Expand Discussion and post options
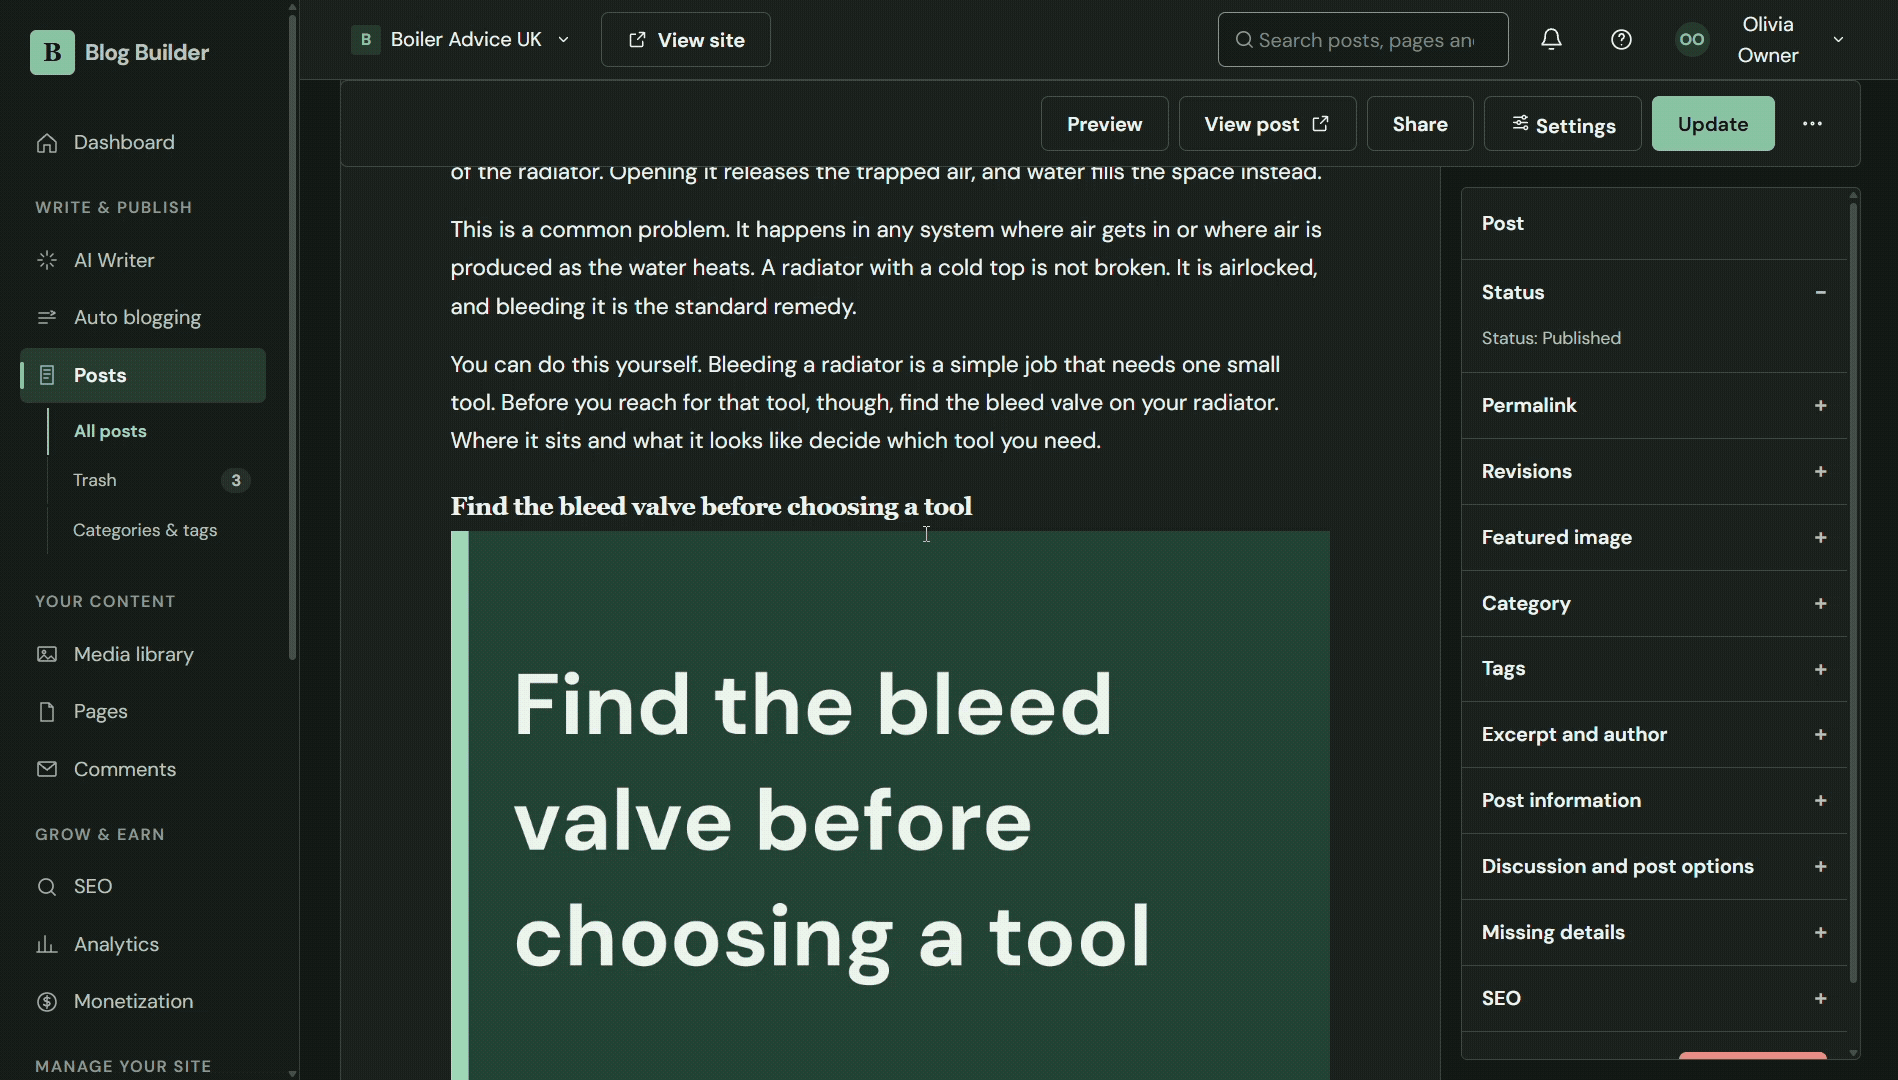The height and width of the screenshot is (1080, 1898). (x=1821, y=867)
